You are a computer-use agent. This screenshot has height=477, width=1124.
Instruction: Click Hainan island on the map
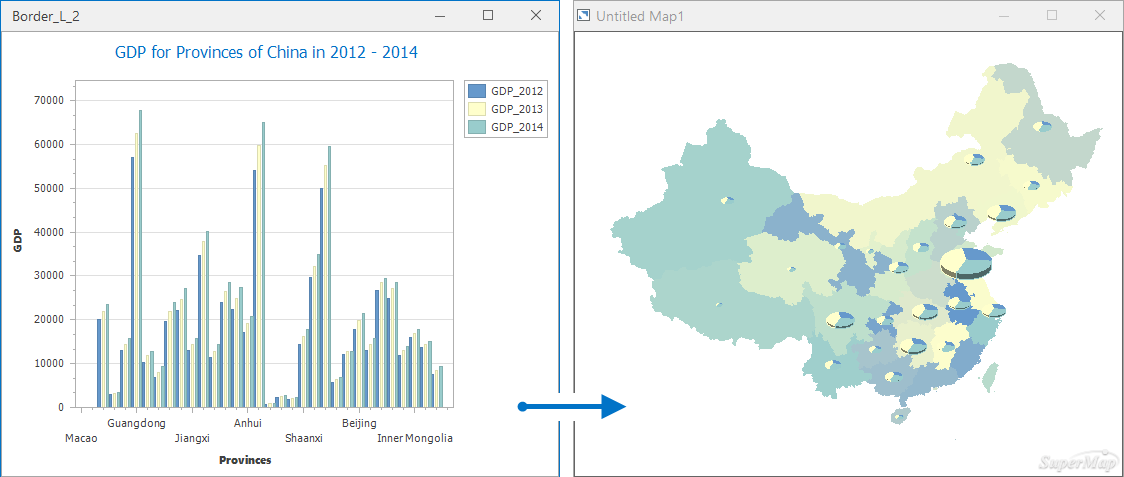point(900,414)
